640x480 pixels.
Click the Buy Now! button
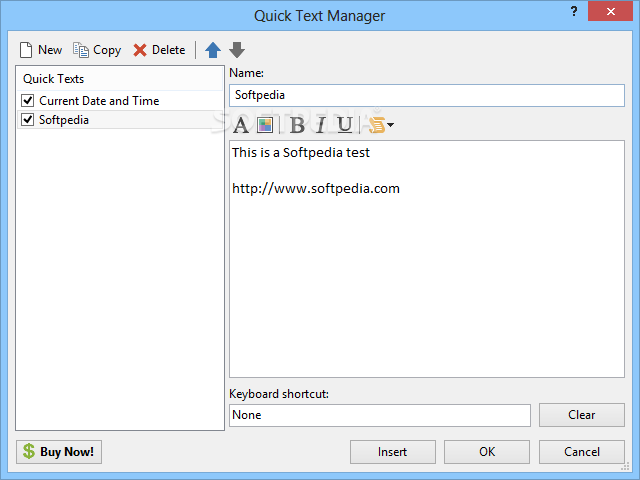click(59, 452)
